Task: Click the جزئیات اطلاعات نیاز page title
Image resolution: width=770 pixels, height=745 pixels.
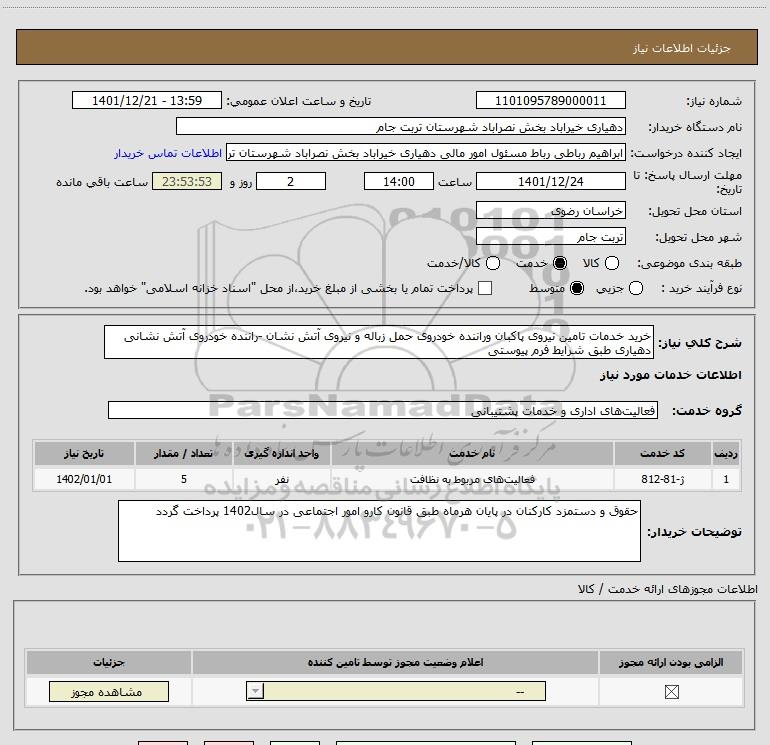Action: coord(681,48)
